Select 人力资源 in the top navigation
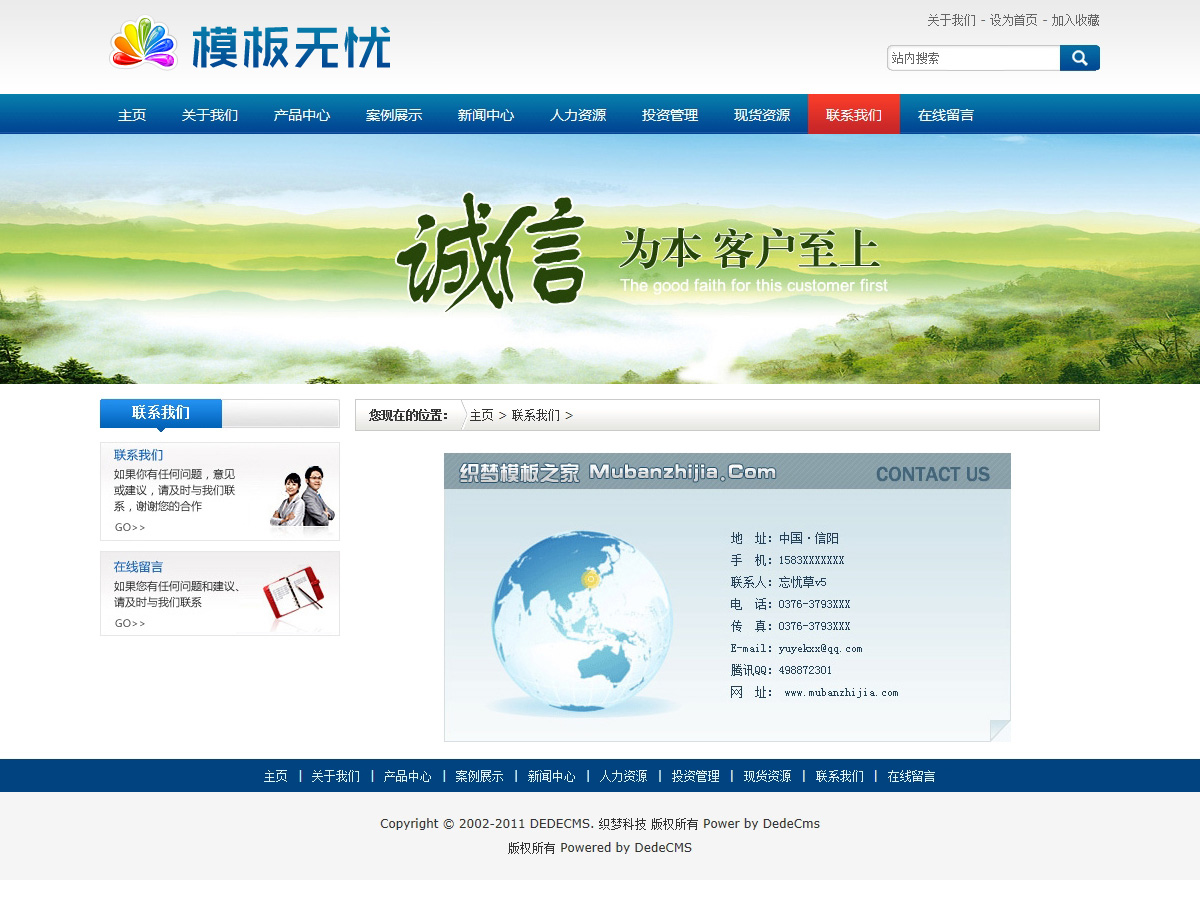Image resolution: width=1200 pixels, height=897 pixels. pos(578,115)
